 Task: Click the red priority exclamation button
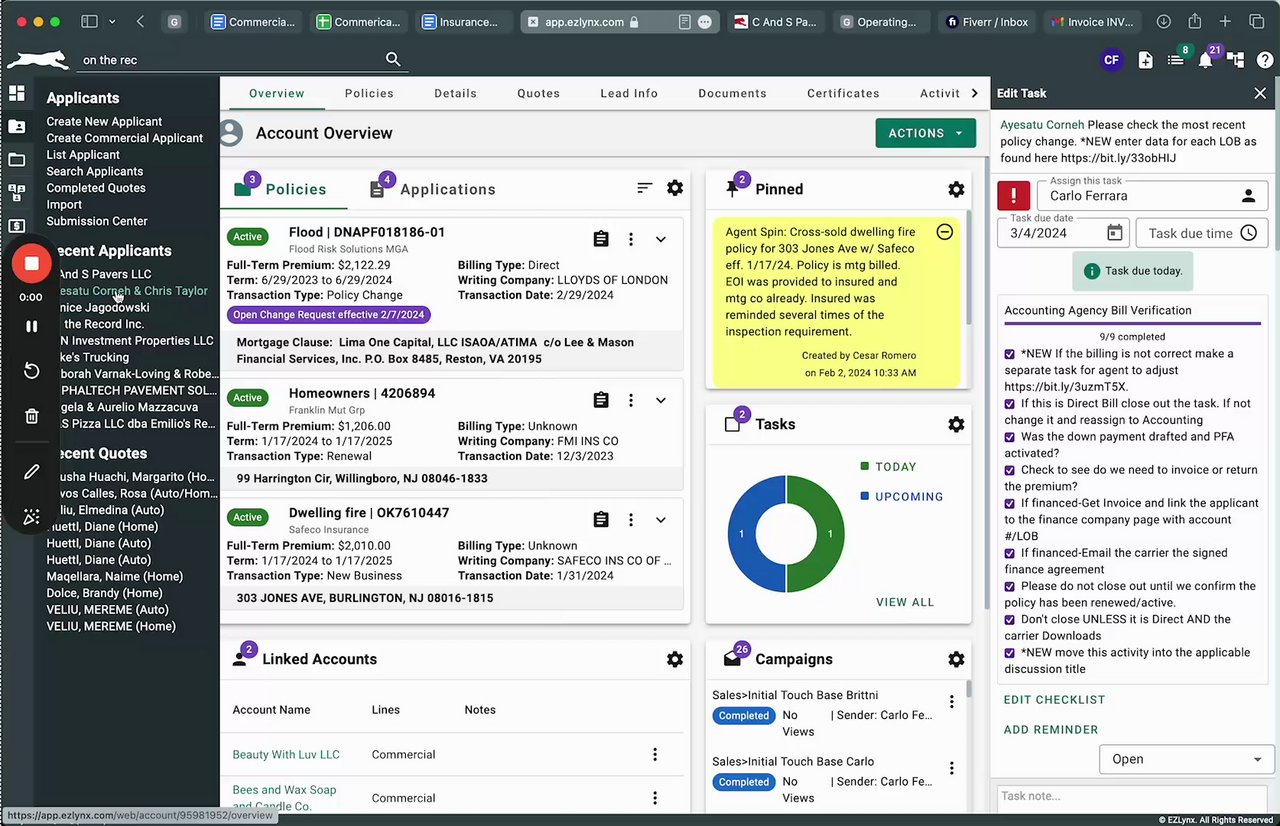pyautogui.click(x=1014, y=196)
